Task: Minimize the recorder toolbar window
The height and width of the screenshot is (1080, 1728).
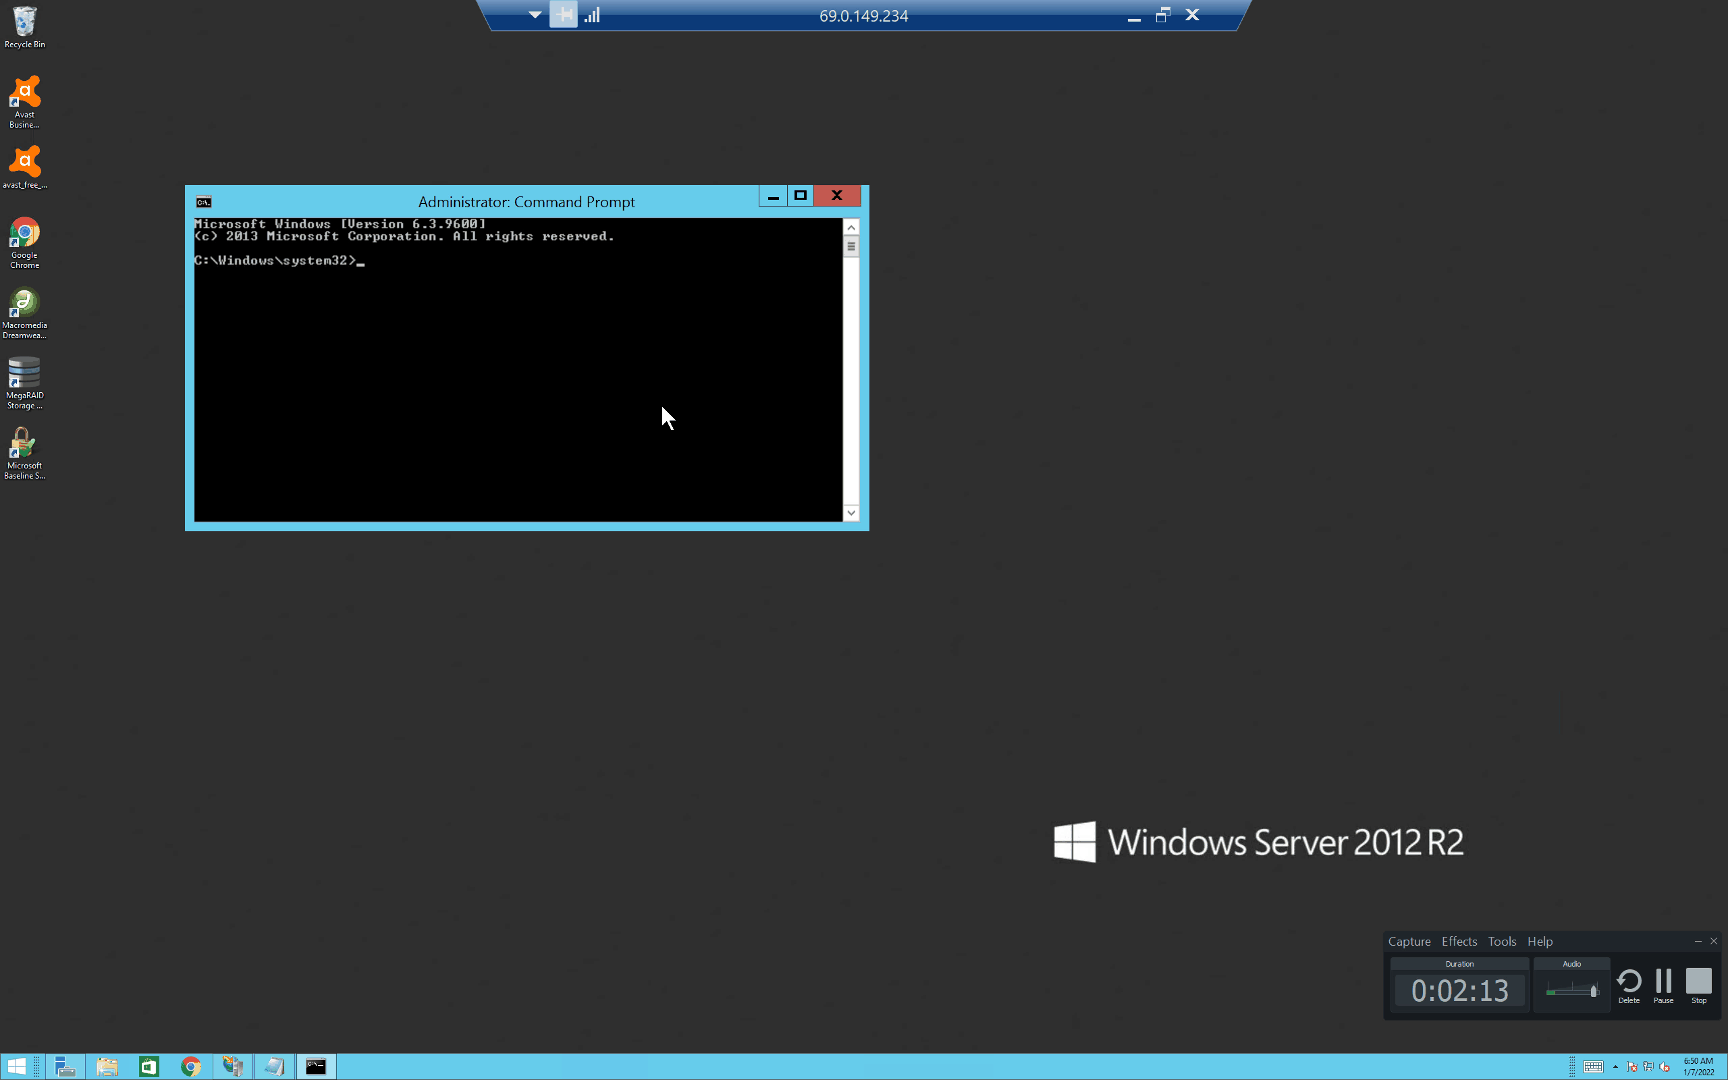Action: [x=1698, y=941]
